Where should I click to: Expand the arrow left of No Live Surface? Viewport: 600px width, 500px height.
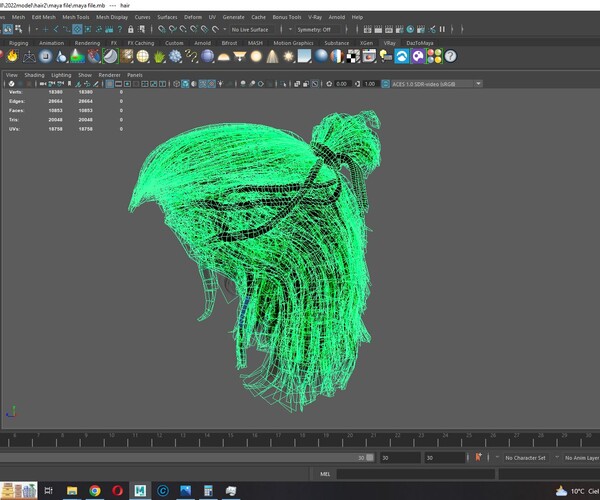pos(225,29)
